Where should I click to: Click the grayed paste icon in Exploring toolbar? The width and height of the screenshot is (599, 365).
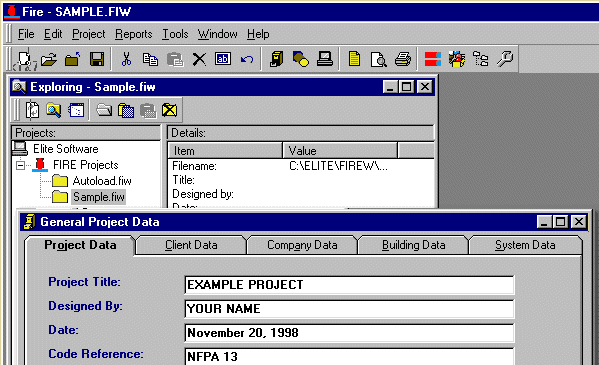[x=148, y=110]
